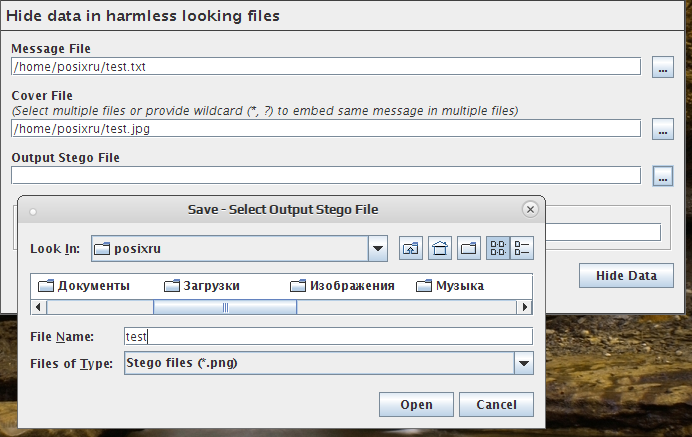Click the folder list left scroll arrow

38,307
